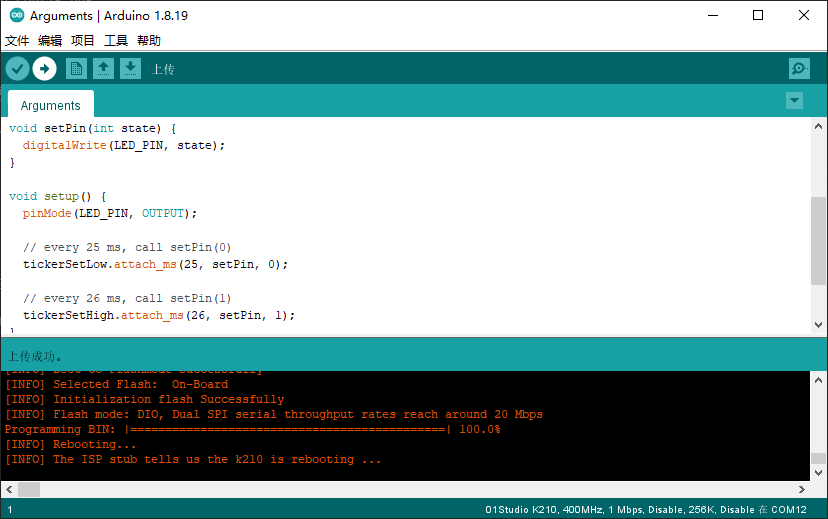Open the Serial Monitor magnifier icon
The width and height of the screenshot is (828, 519).
(799, 69)
